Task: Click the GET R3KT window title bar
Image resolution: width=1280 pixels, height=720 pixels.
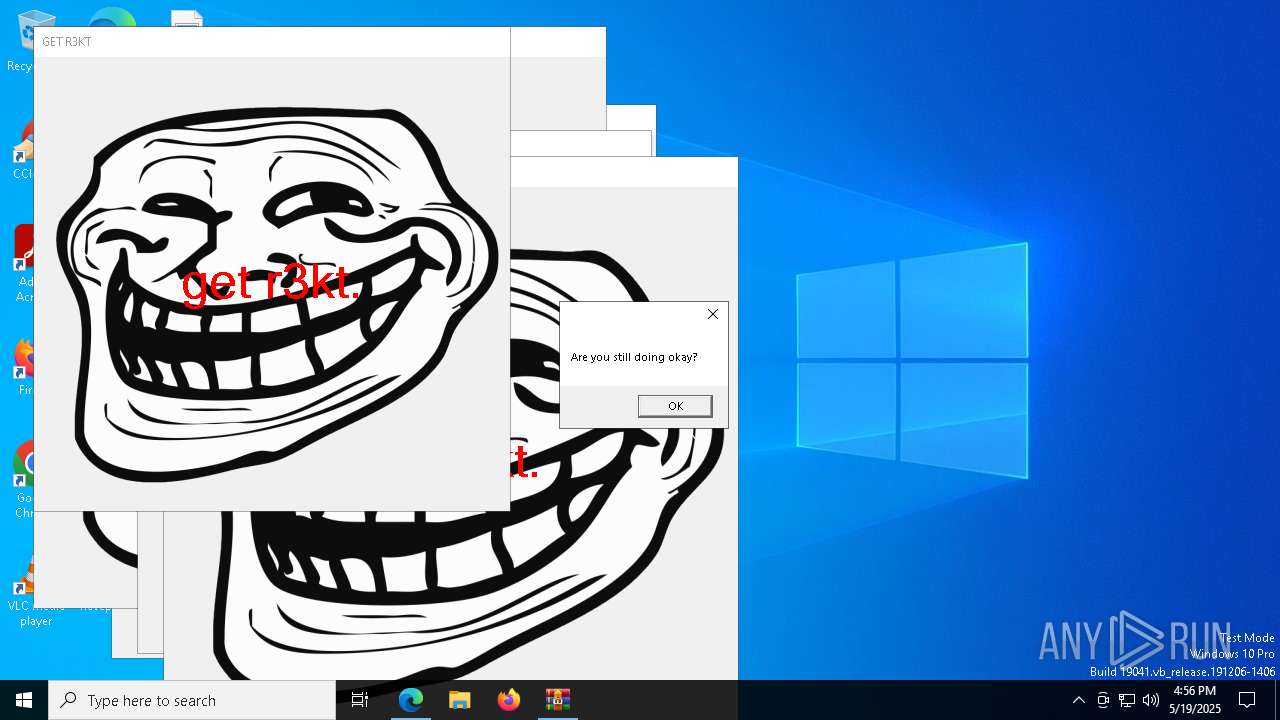Action: click(272, 42)
